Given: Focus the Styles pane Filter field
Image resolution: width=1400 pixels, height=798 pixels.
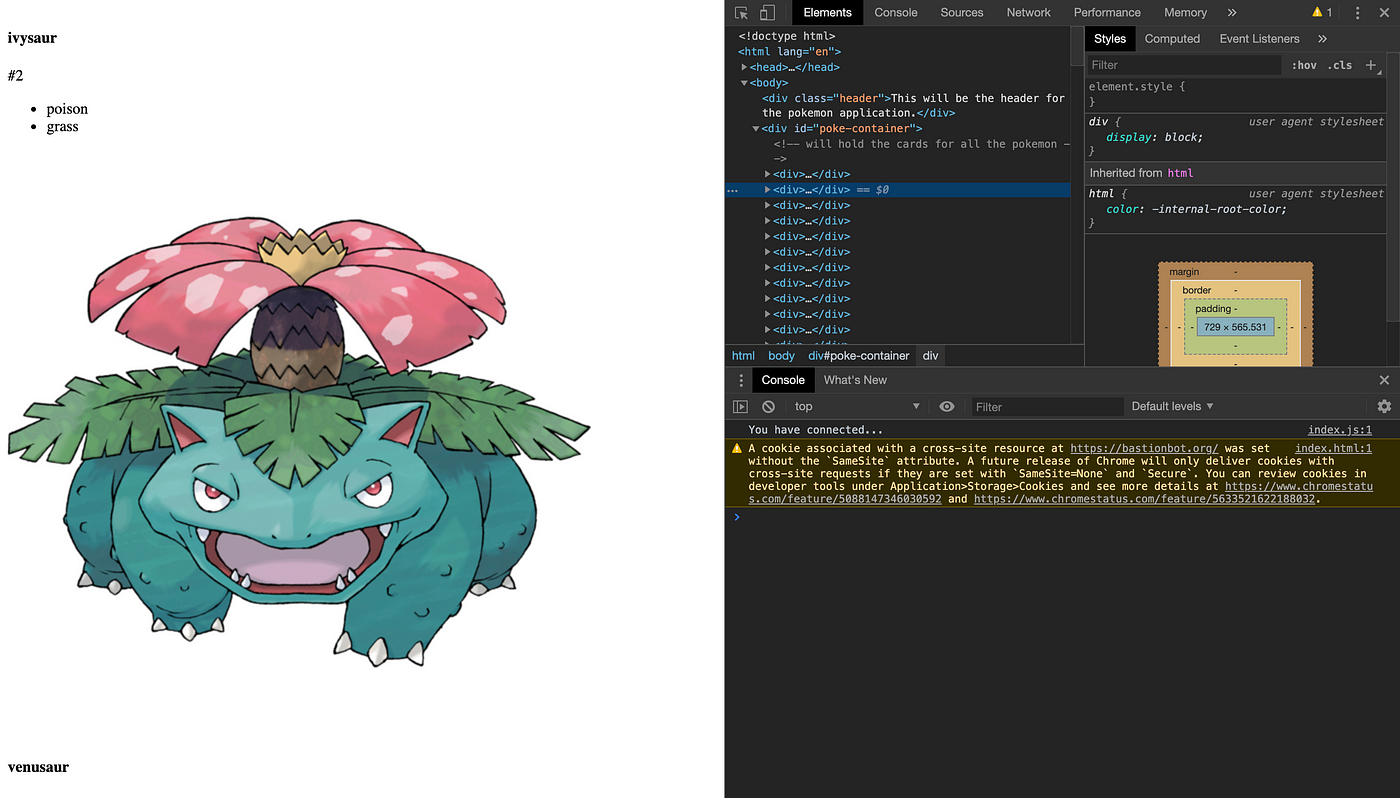Looking at the screenshot, I should pyautogui.click(x=1184, y=65).
